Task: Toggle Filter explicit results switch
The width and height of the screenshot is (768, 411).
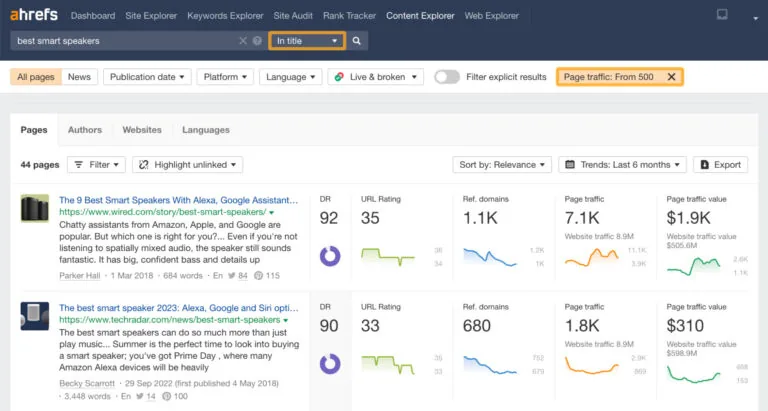Action: pyautogui.click(x=447, y=77)
